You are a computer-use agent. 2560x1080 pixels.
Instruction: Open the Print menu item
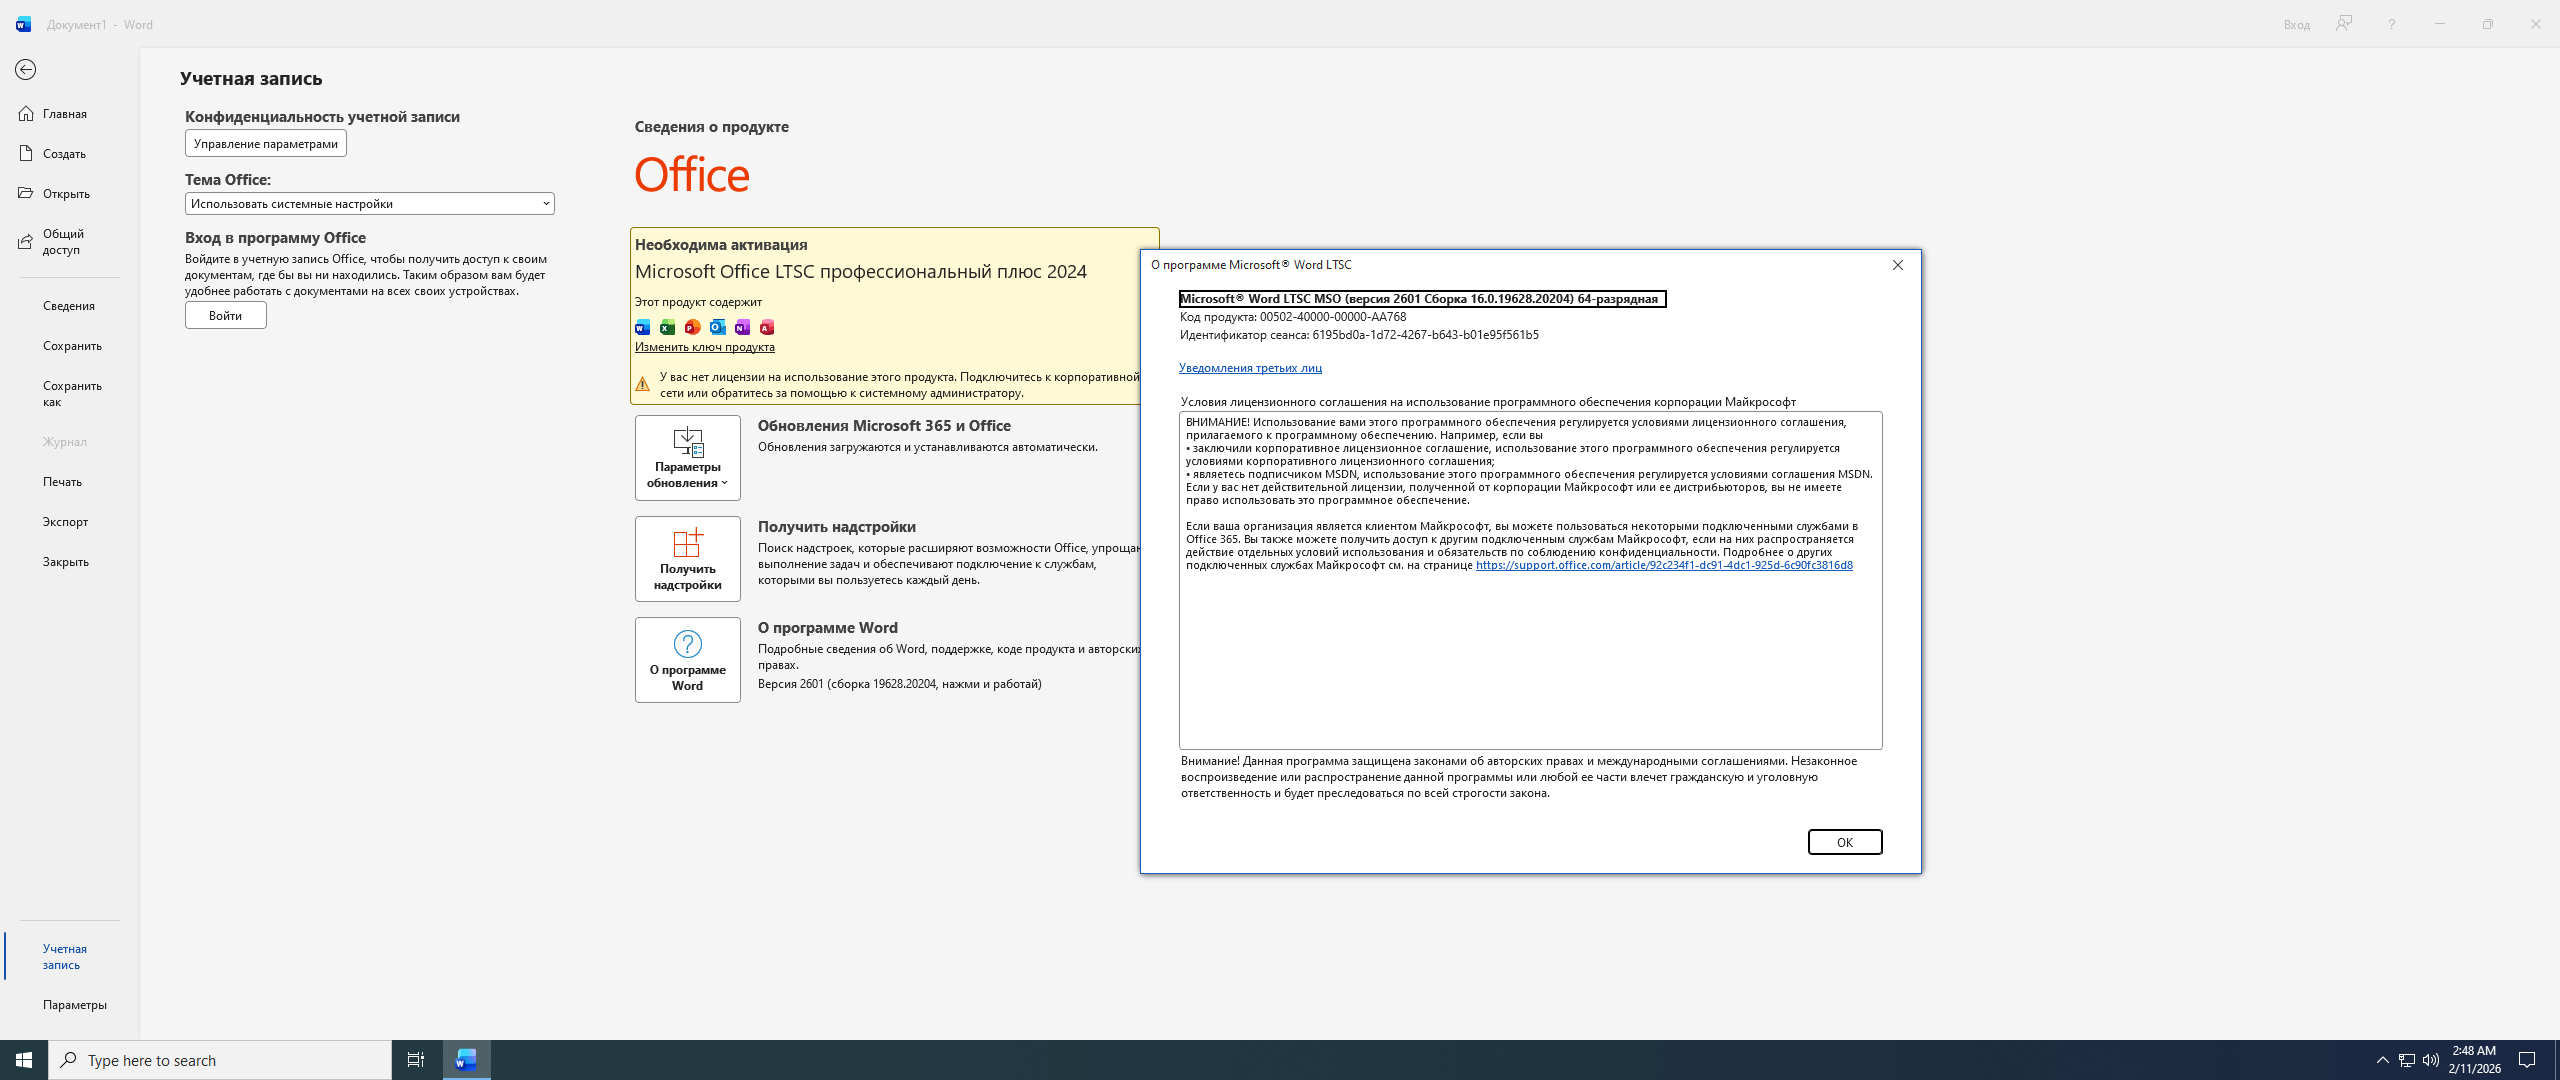pos(62,482)
